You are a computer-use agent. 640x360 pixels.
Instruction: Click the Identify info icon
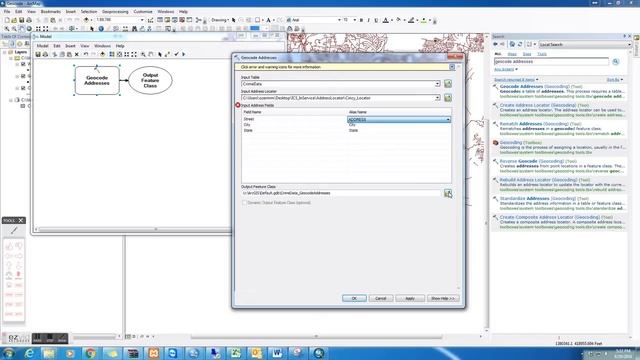pos(101,29)
